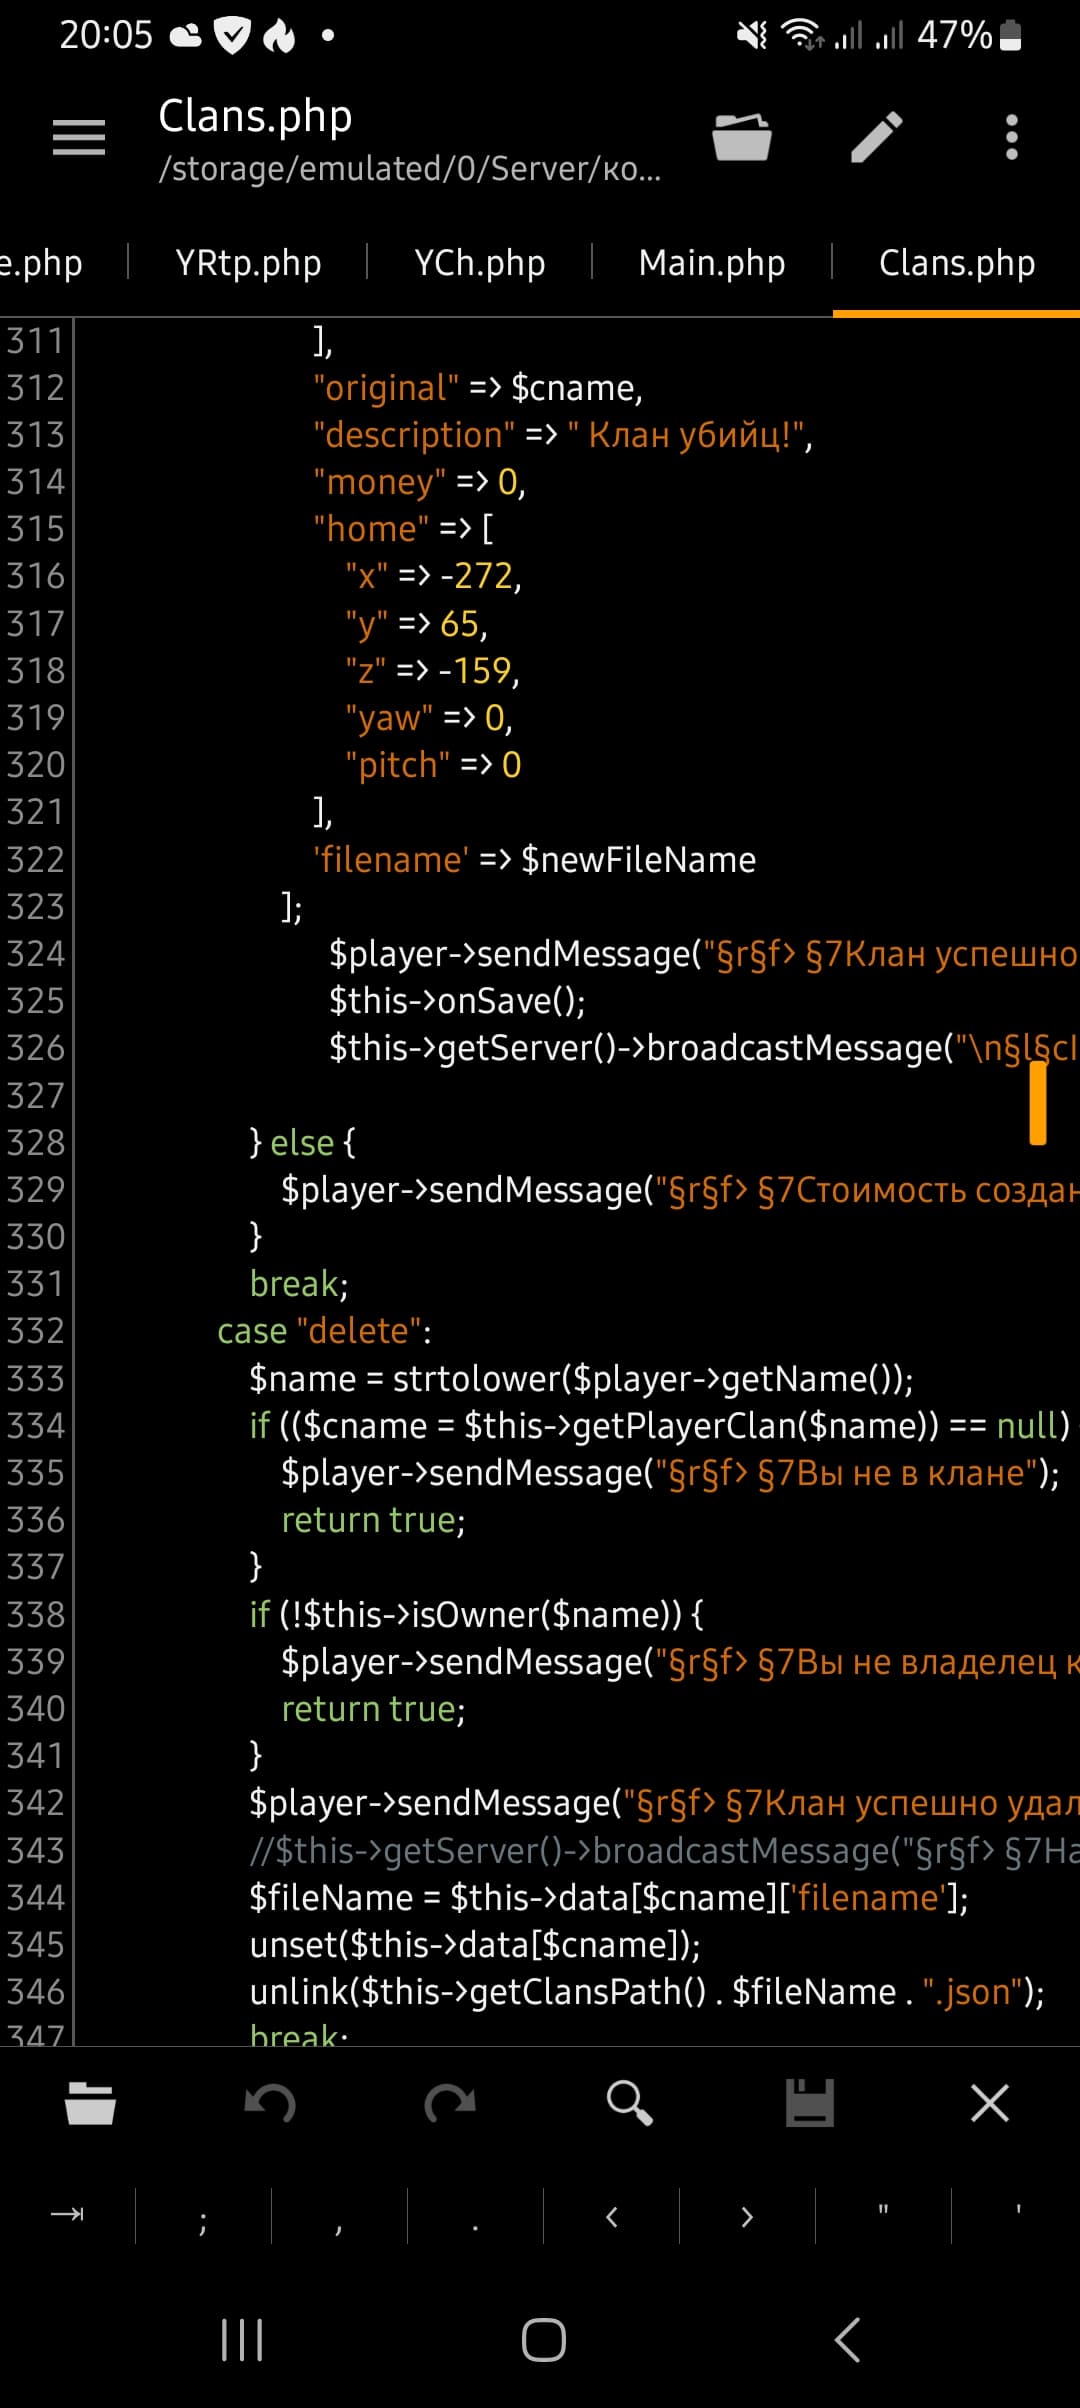Save file with the floppy disk icon

pyautogui.click(x=810, y=2103)
